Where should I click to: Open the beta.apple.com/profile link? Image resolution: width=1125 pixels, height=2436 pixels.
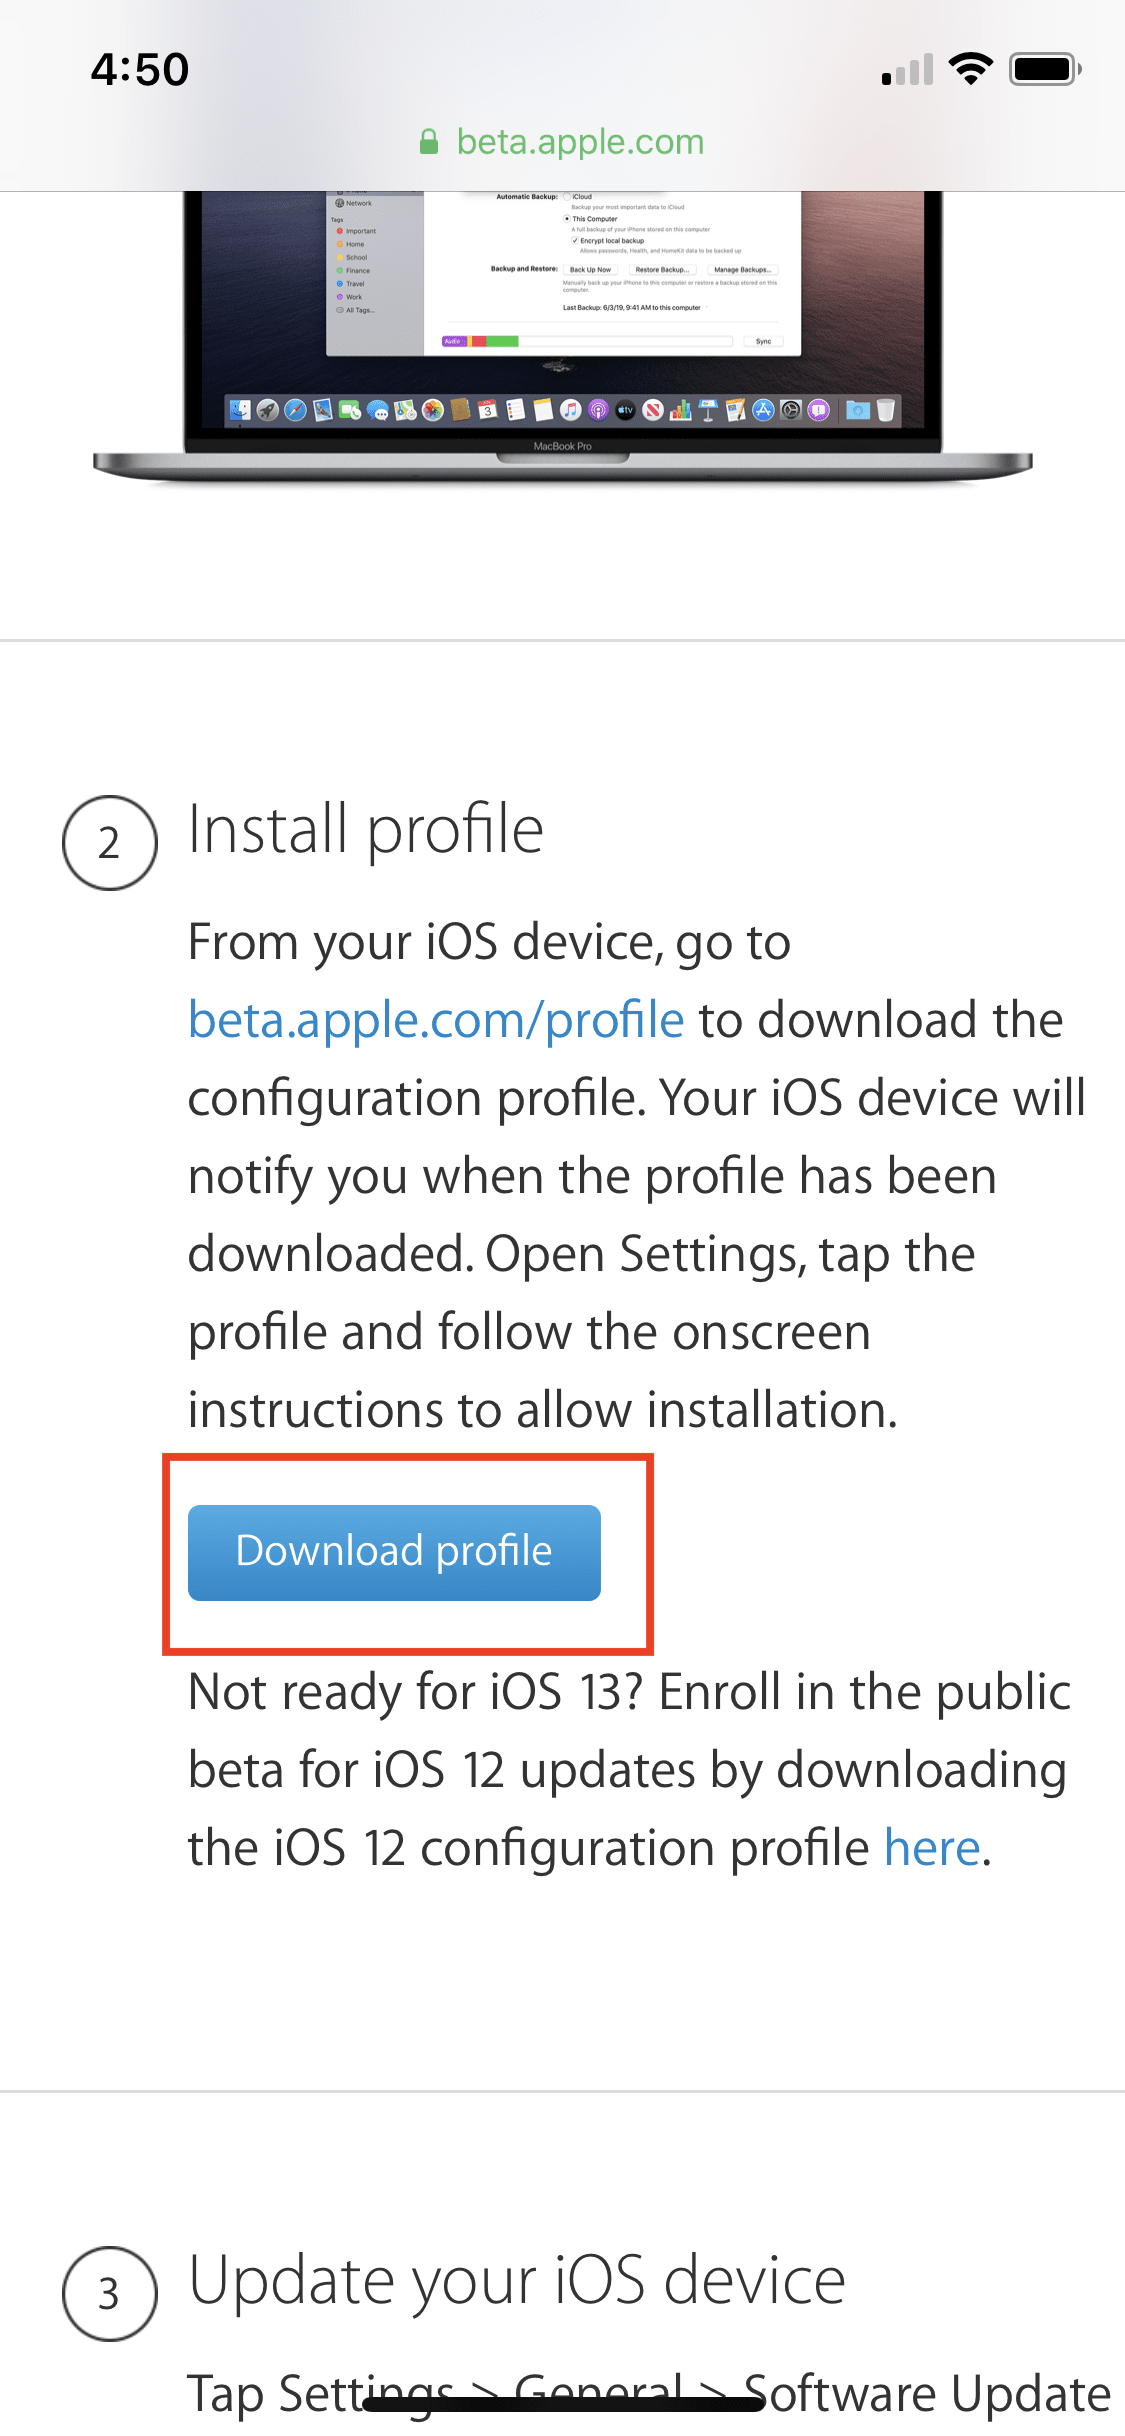[x=435, y=1020]
